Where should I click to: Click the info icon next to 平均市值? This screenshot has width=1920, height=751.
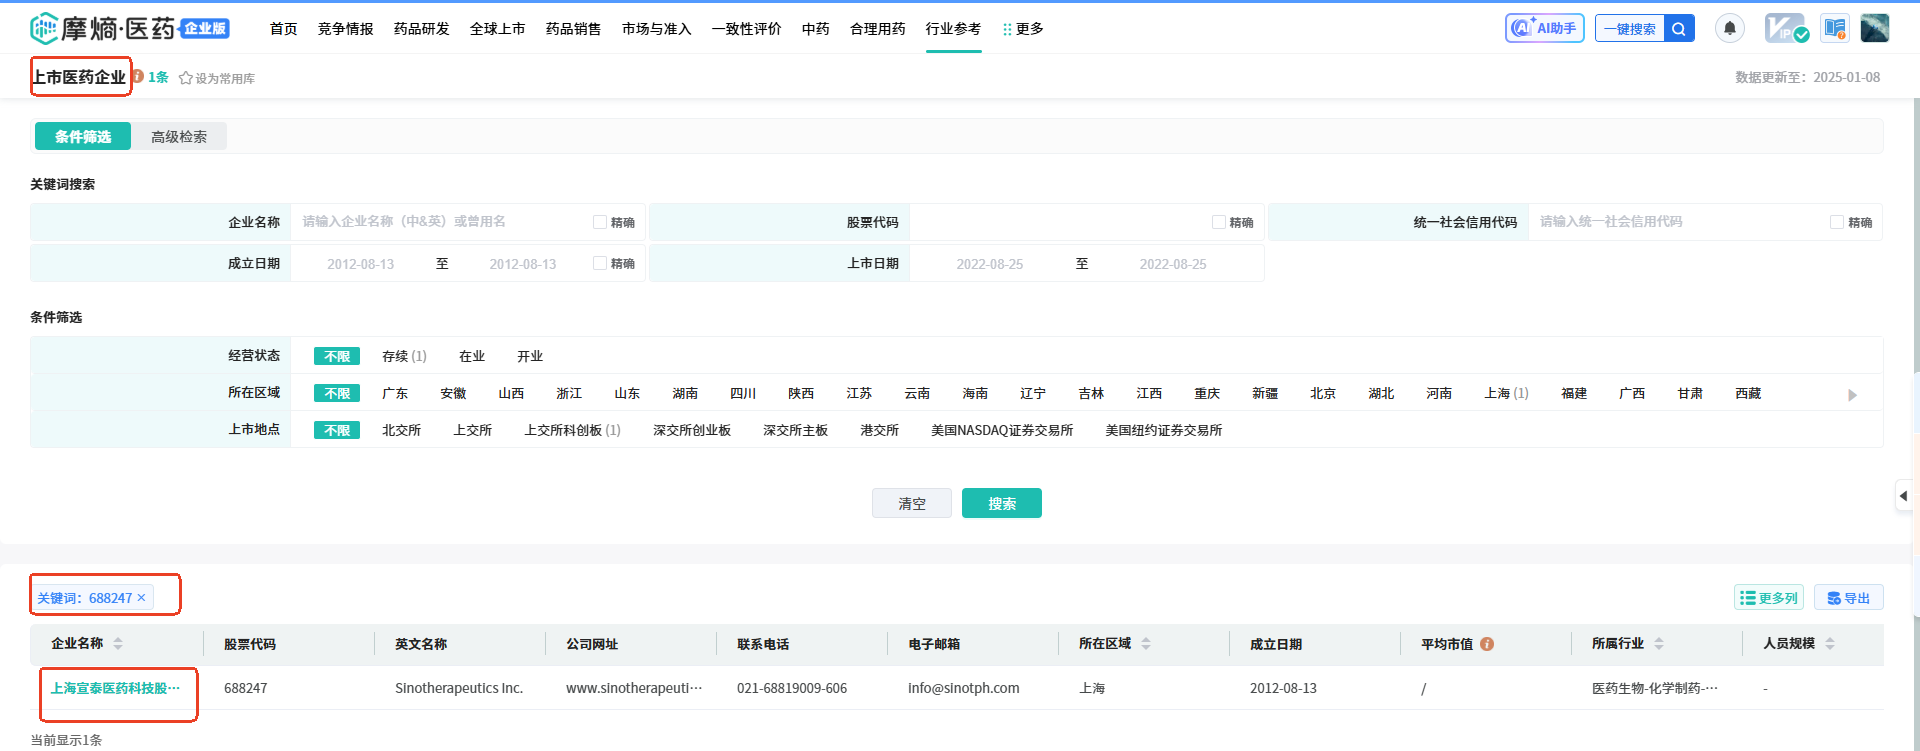coord(1487,644)
